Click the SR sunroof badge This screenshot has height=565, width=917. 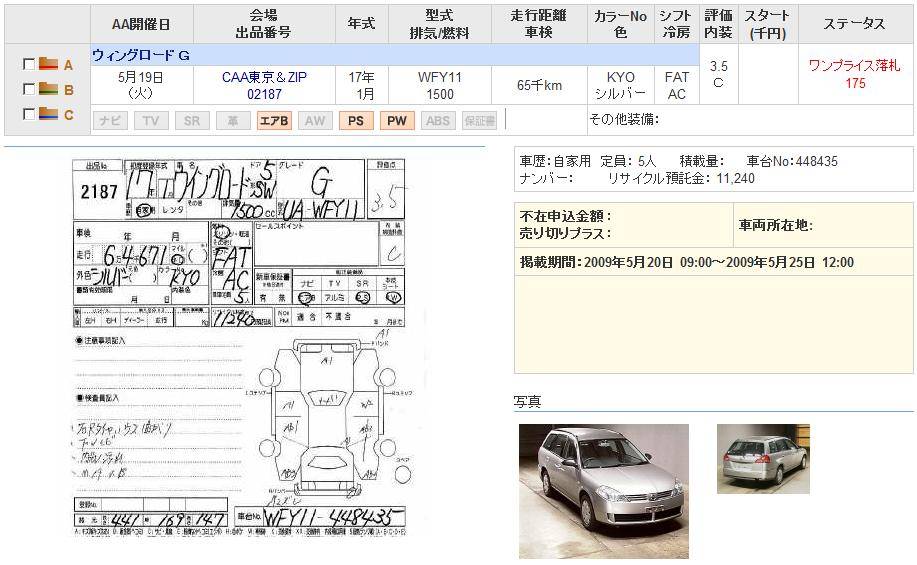[192, 120]
